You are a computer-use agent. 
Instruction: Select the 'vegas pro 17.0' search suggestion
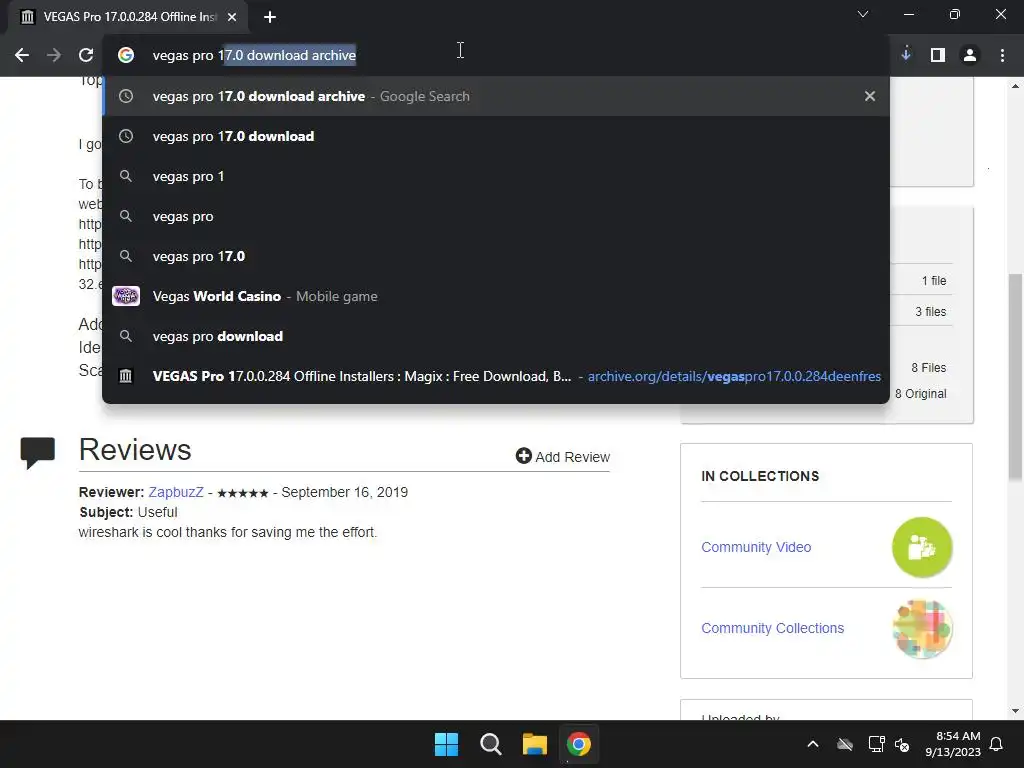coord(496,257)
